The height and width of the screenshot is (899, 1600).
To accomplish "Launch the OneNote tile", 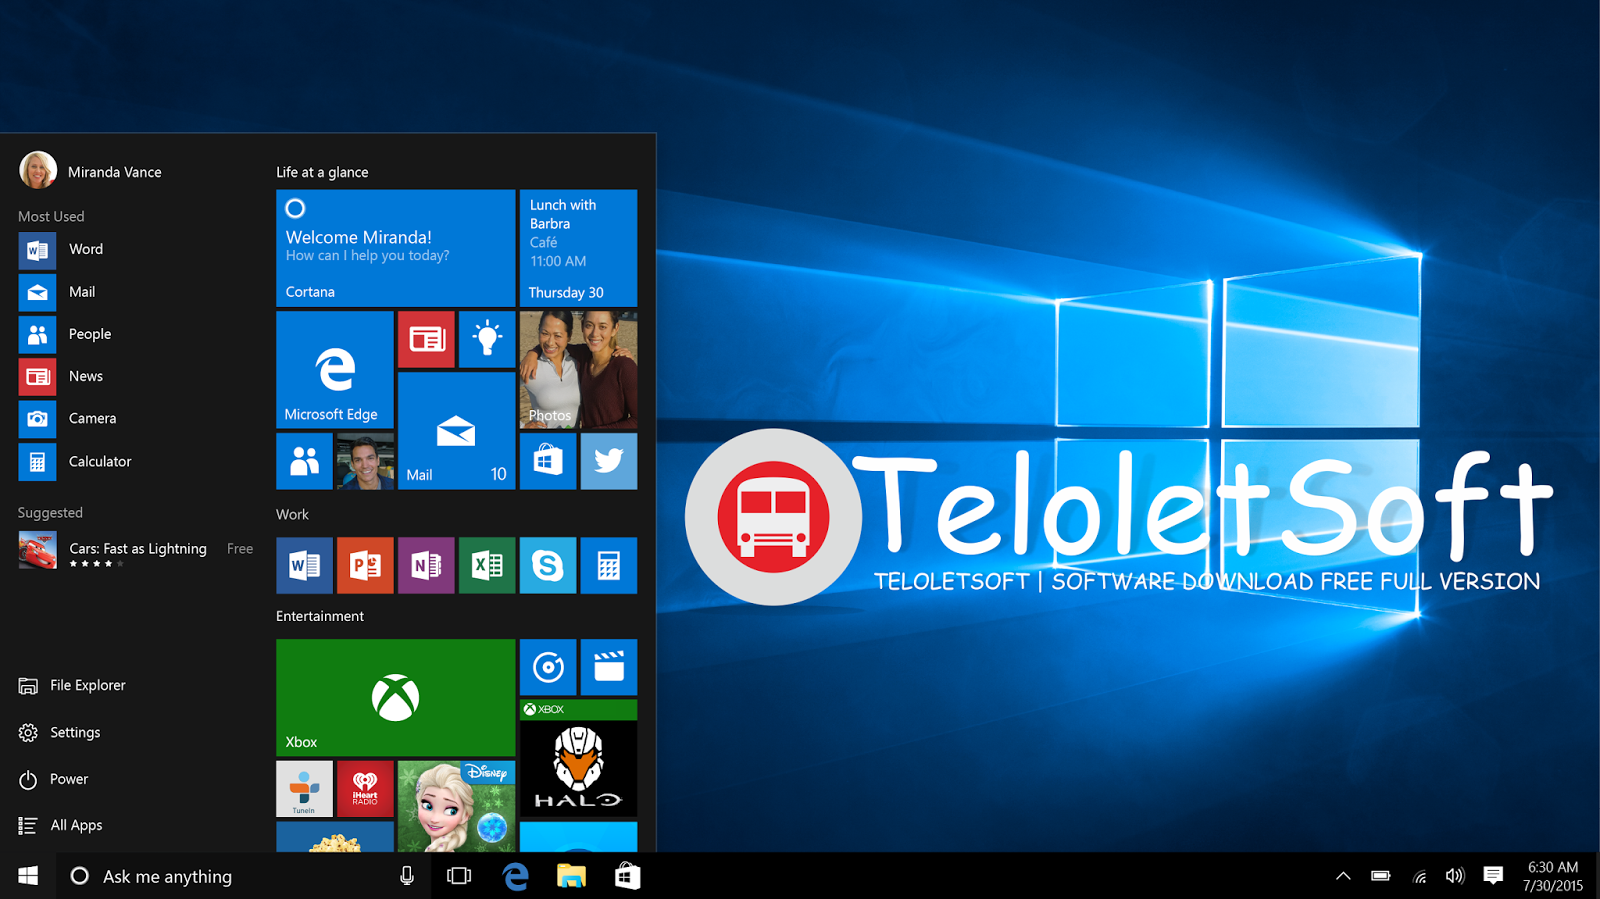I will 426,565.
